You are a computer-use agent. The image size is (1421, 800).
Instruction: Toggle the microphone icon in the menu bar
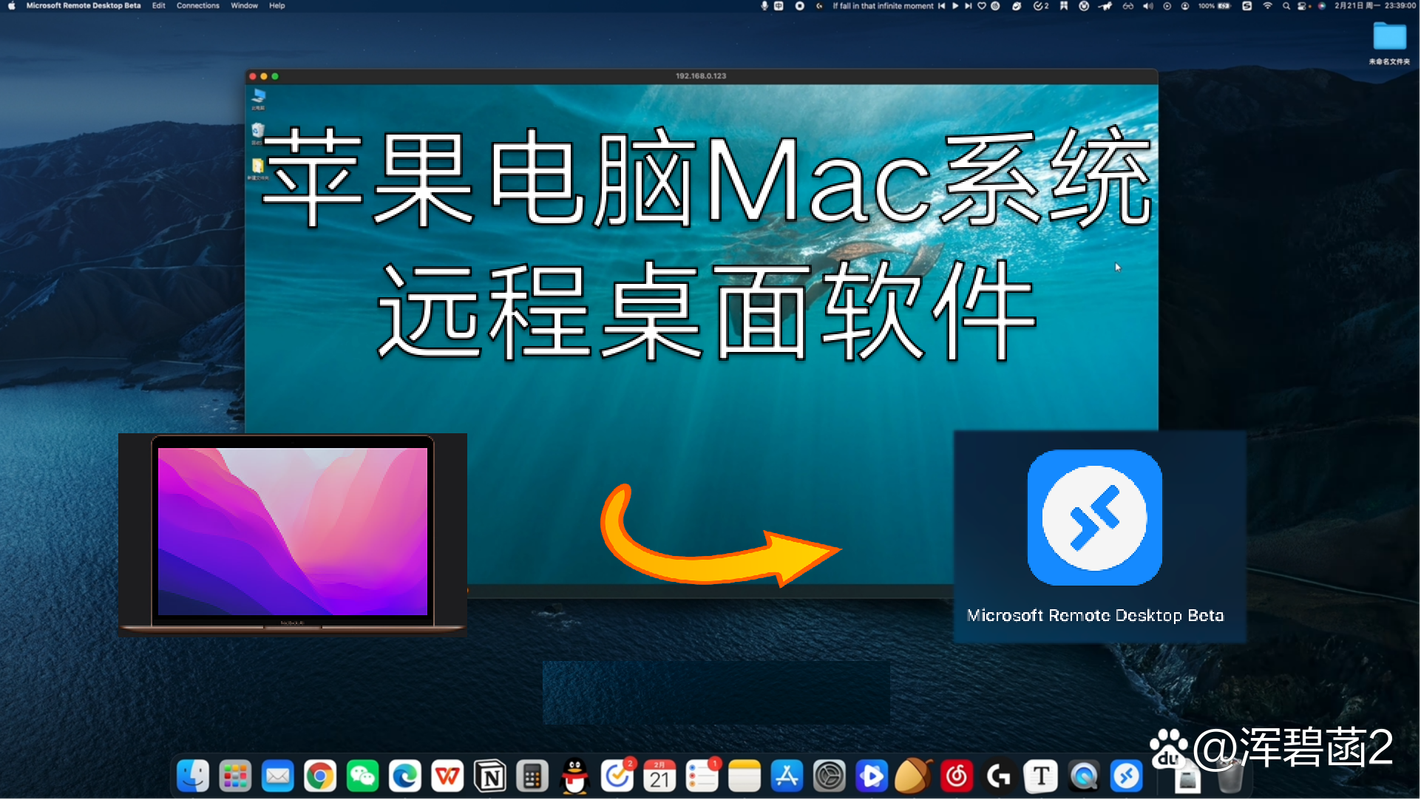764,6
